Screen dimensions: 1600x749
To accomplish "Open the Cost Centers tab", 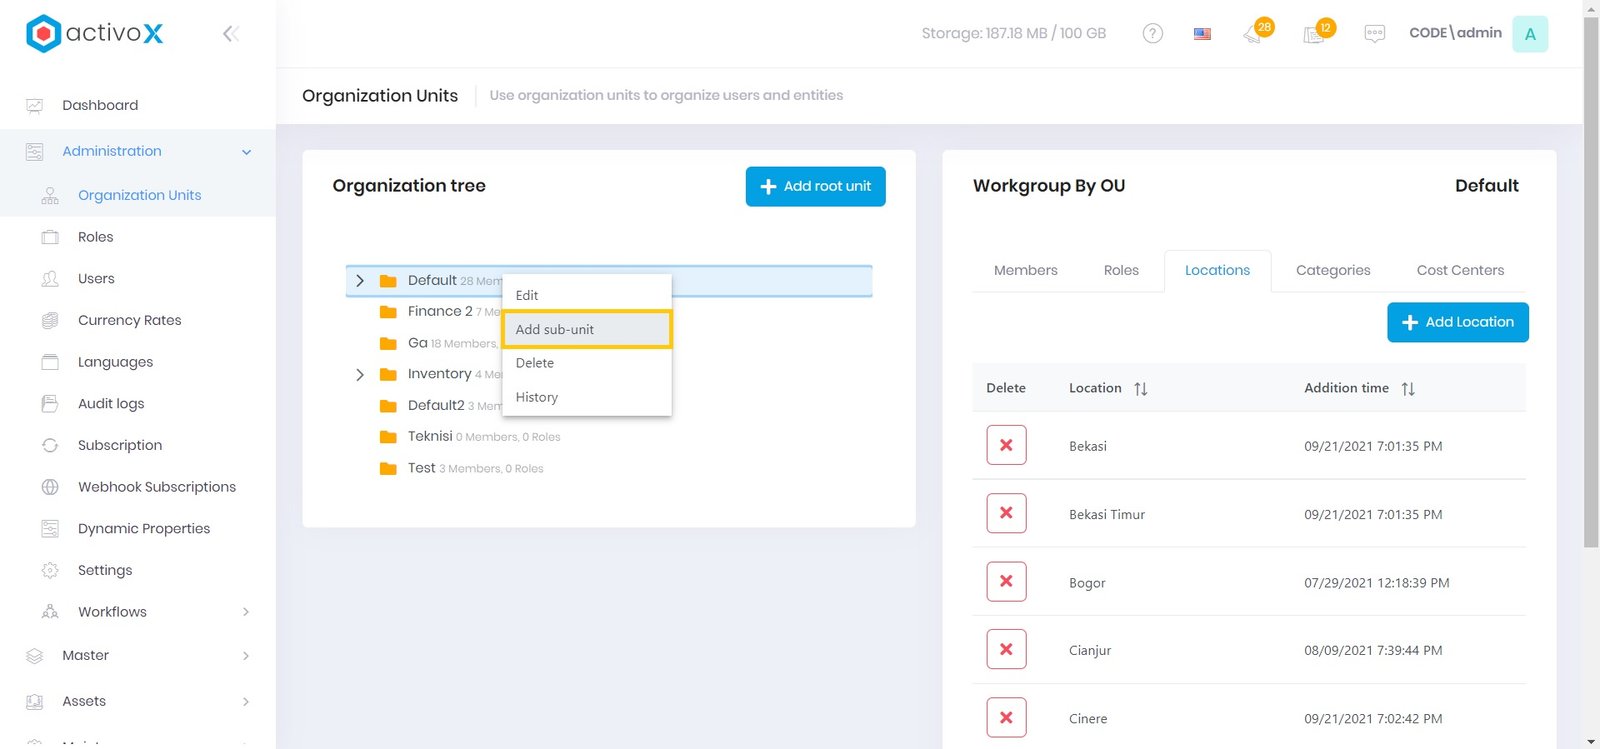I will (x=1459, y=270).
